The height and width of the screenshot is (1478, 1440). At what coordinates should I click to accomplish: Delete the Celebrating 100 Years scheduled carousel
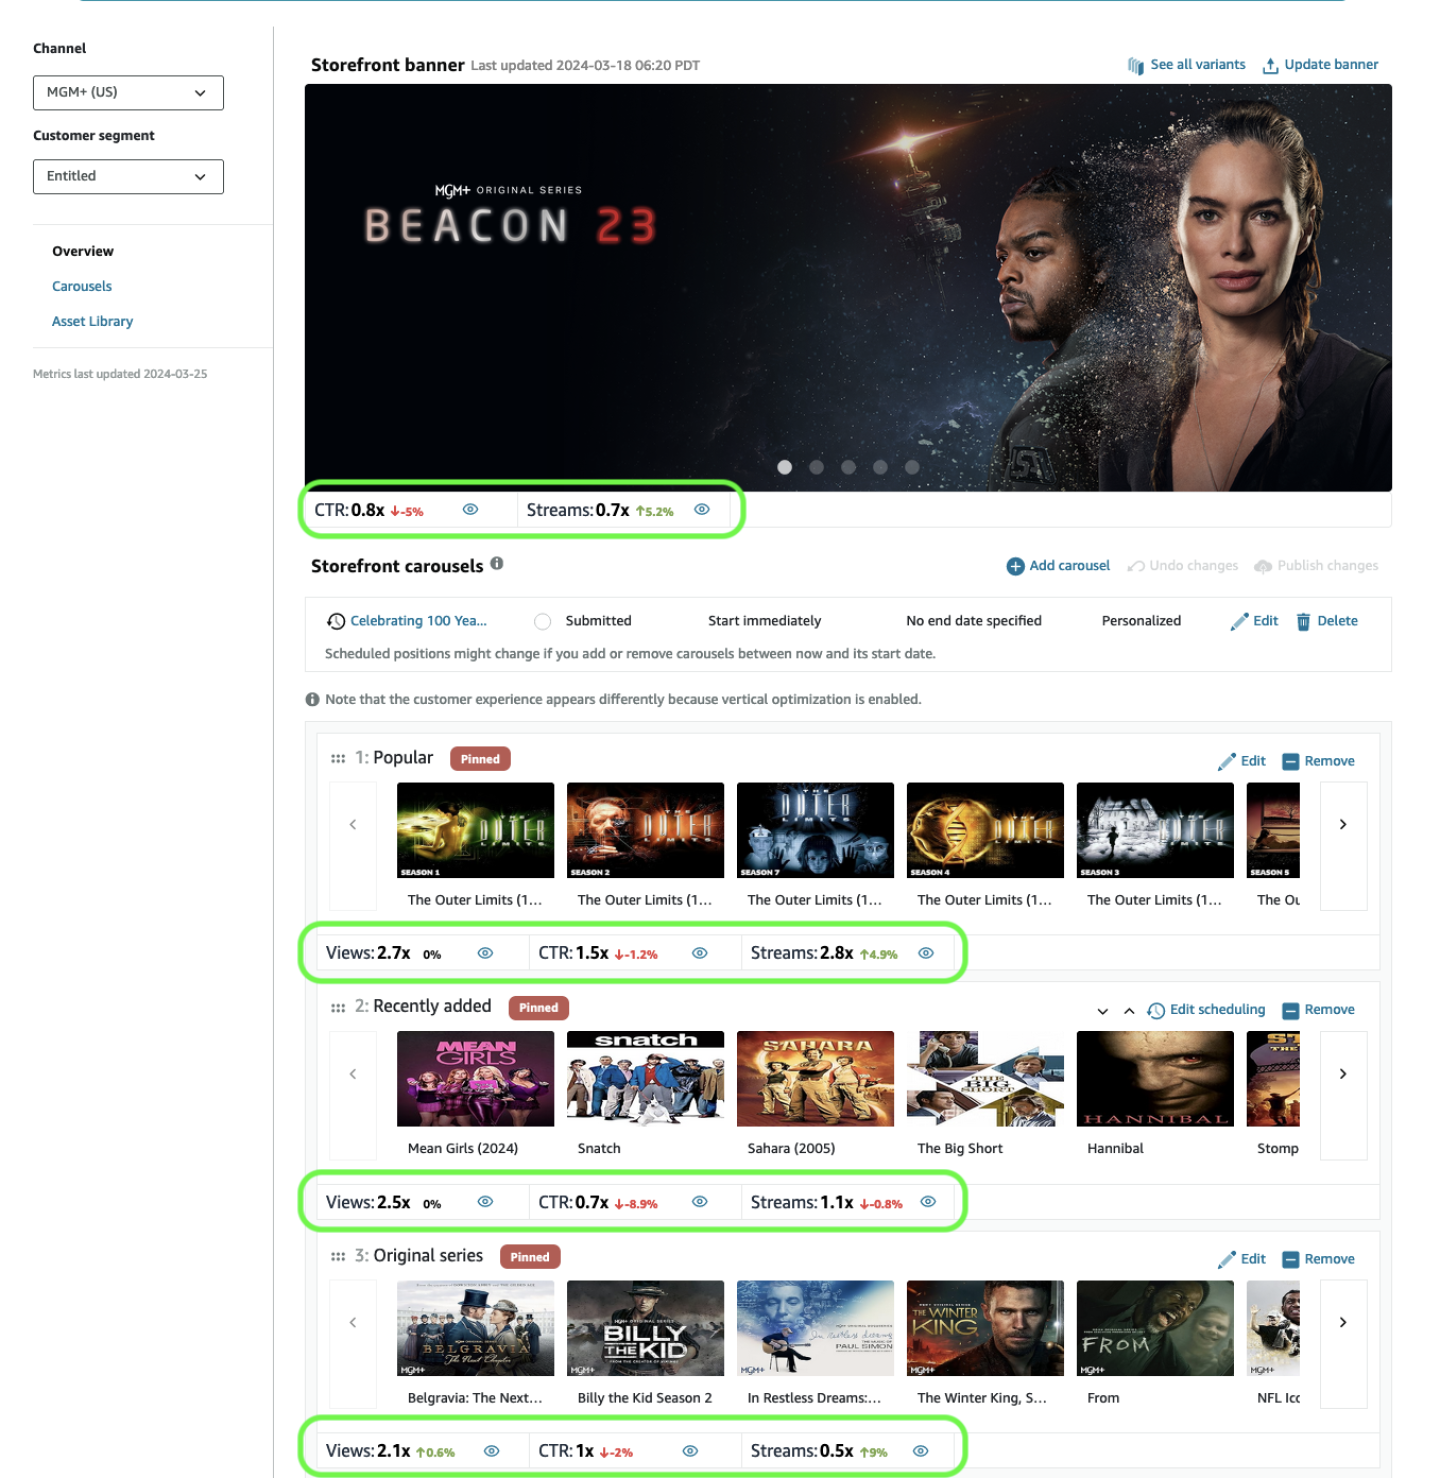pyautogui.click(x=1327, y=621)
